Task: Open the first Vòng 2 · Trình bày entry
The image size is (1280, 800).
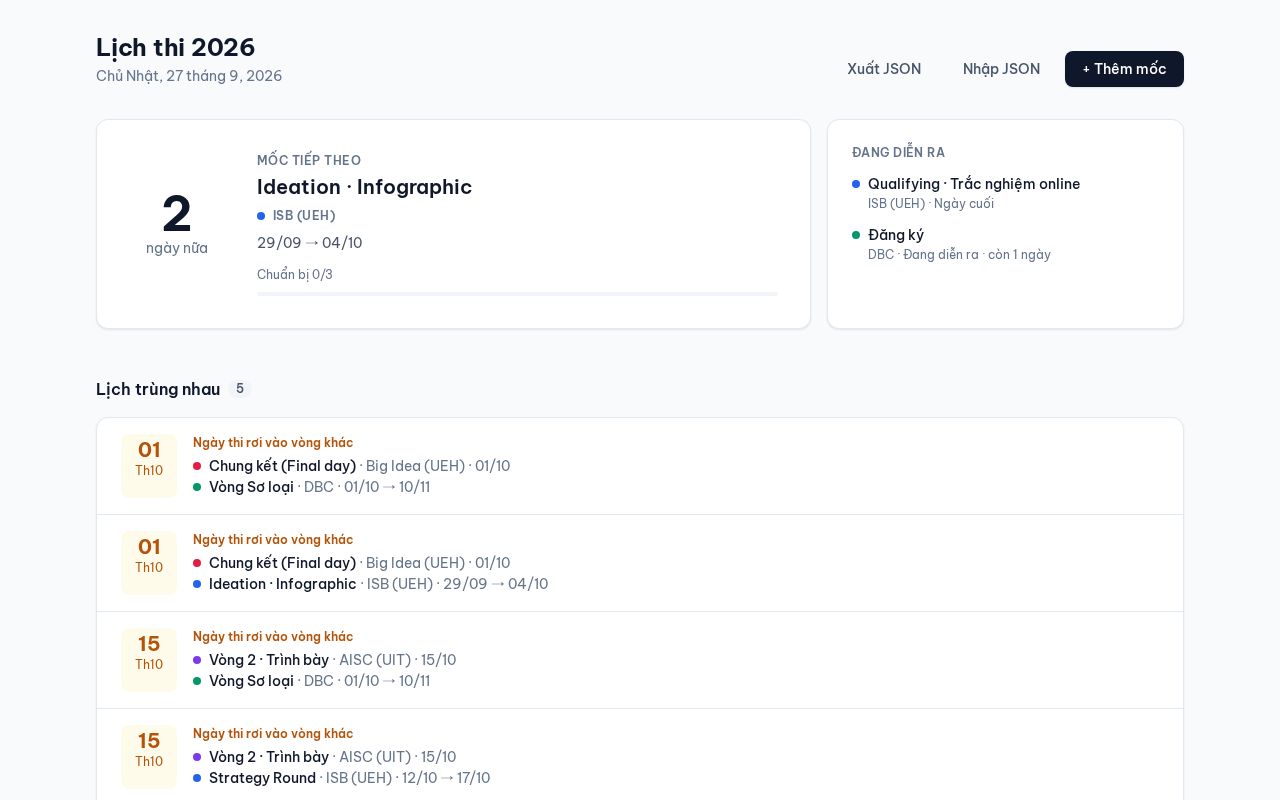Action: pyautogui.click(x=325, y=660)
